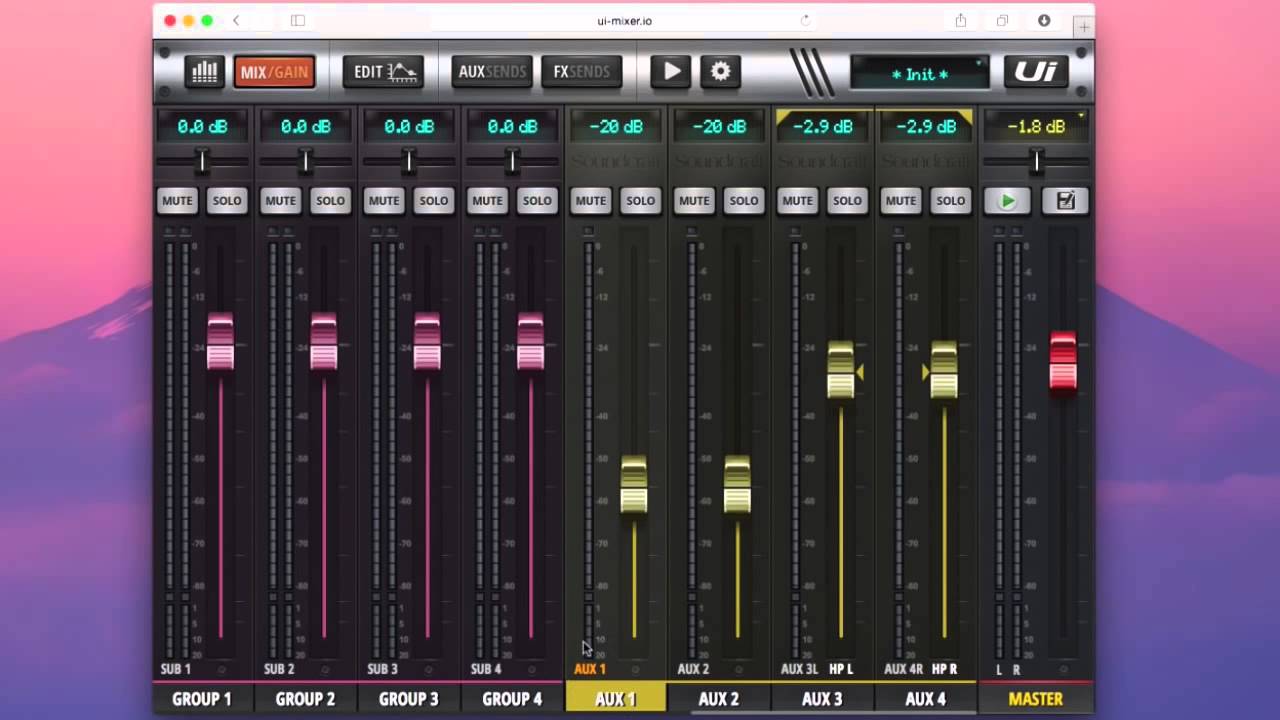Click Safari back navigation arrow
This screenshot has width=1280, height=720.
(236, 20)
